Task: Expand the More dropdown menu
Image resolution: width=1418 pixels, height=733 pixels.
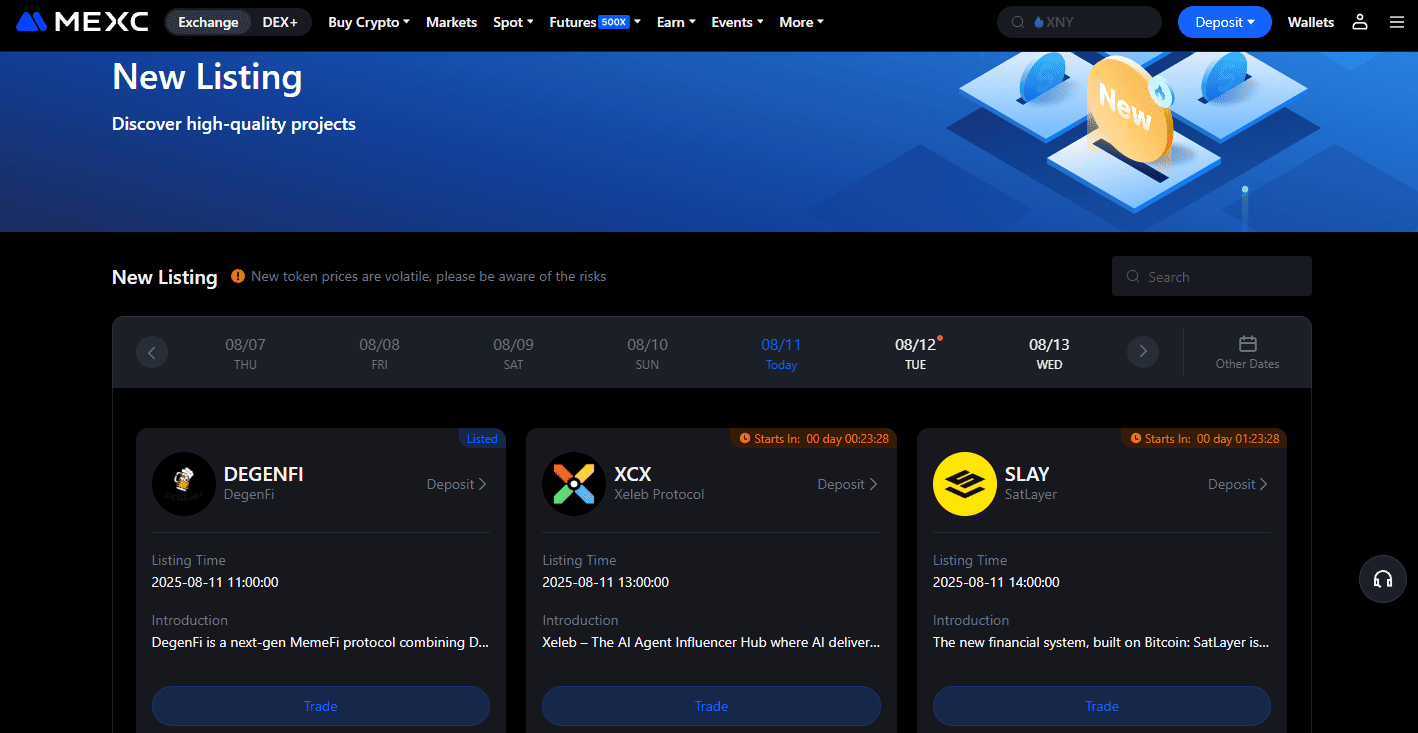Action: (802, 22)
